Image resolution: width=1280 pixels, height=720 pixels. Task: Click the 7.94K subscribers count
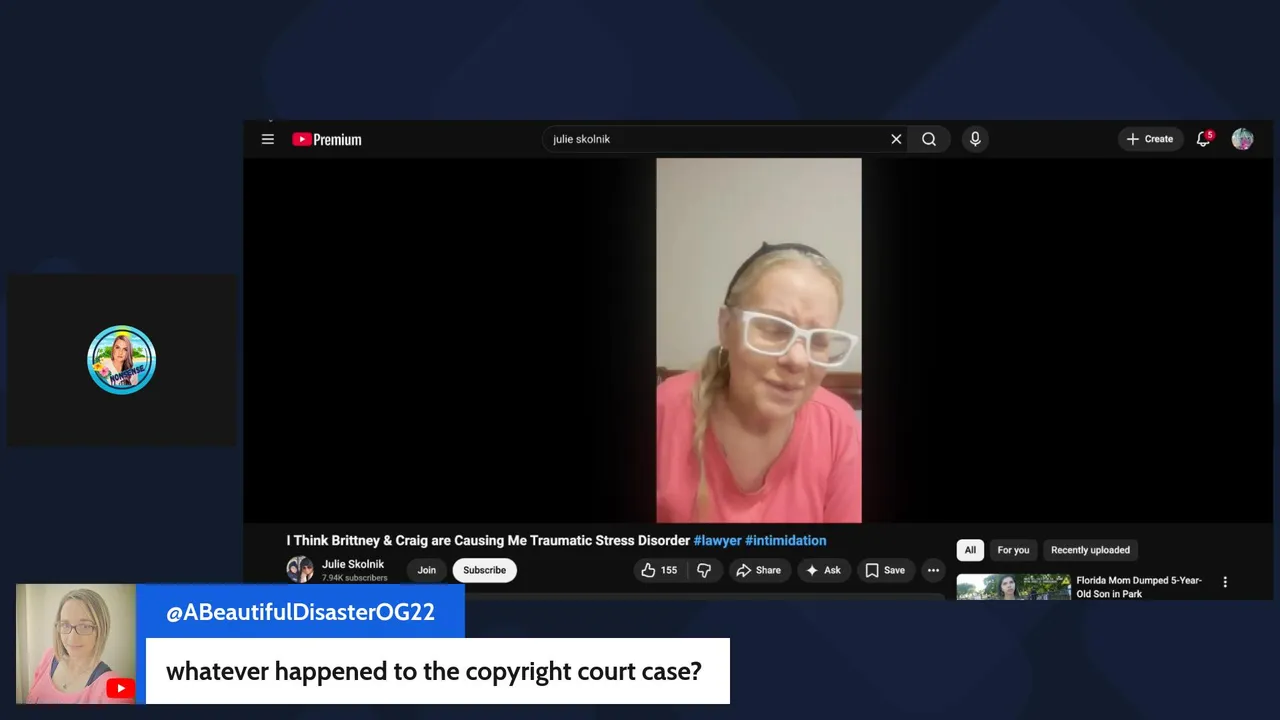tap(354, 578)
